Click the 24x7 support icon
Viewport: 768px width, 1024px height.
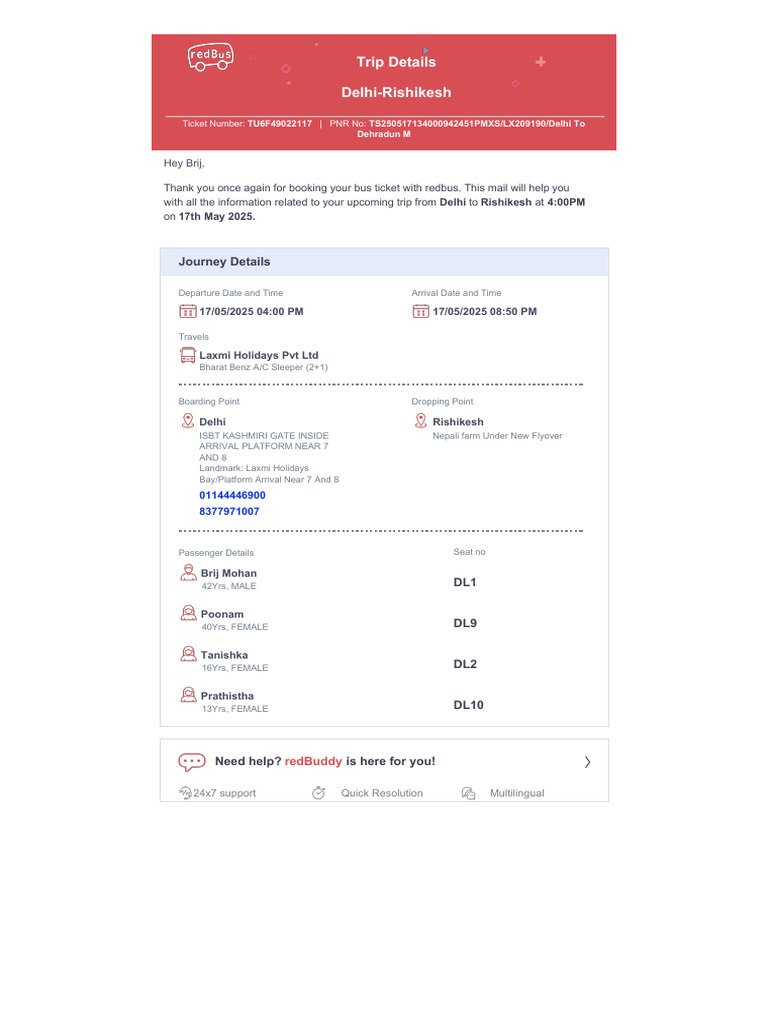pos(185,793)
